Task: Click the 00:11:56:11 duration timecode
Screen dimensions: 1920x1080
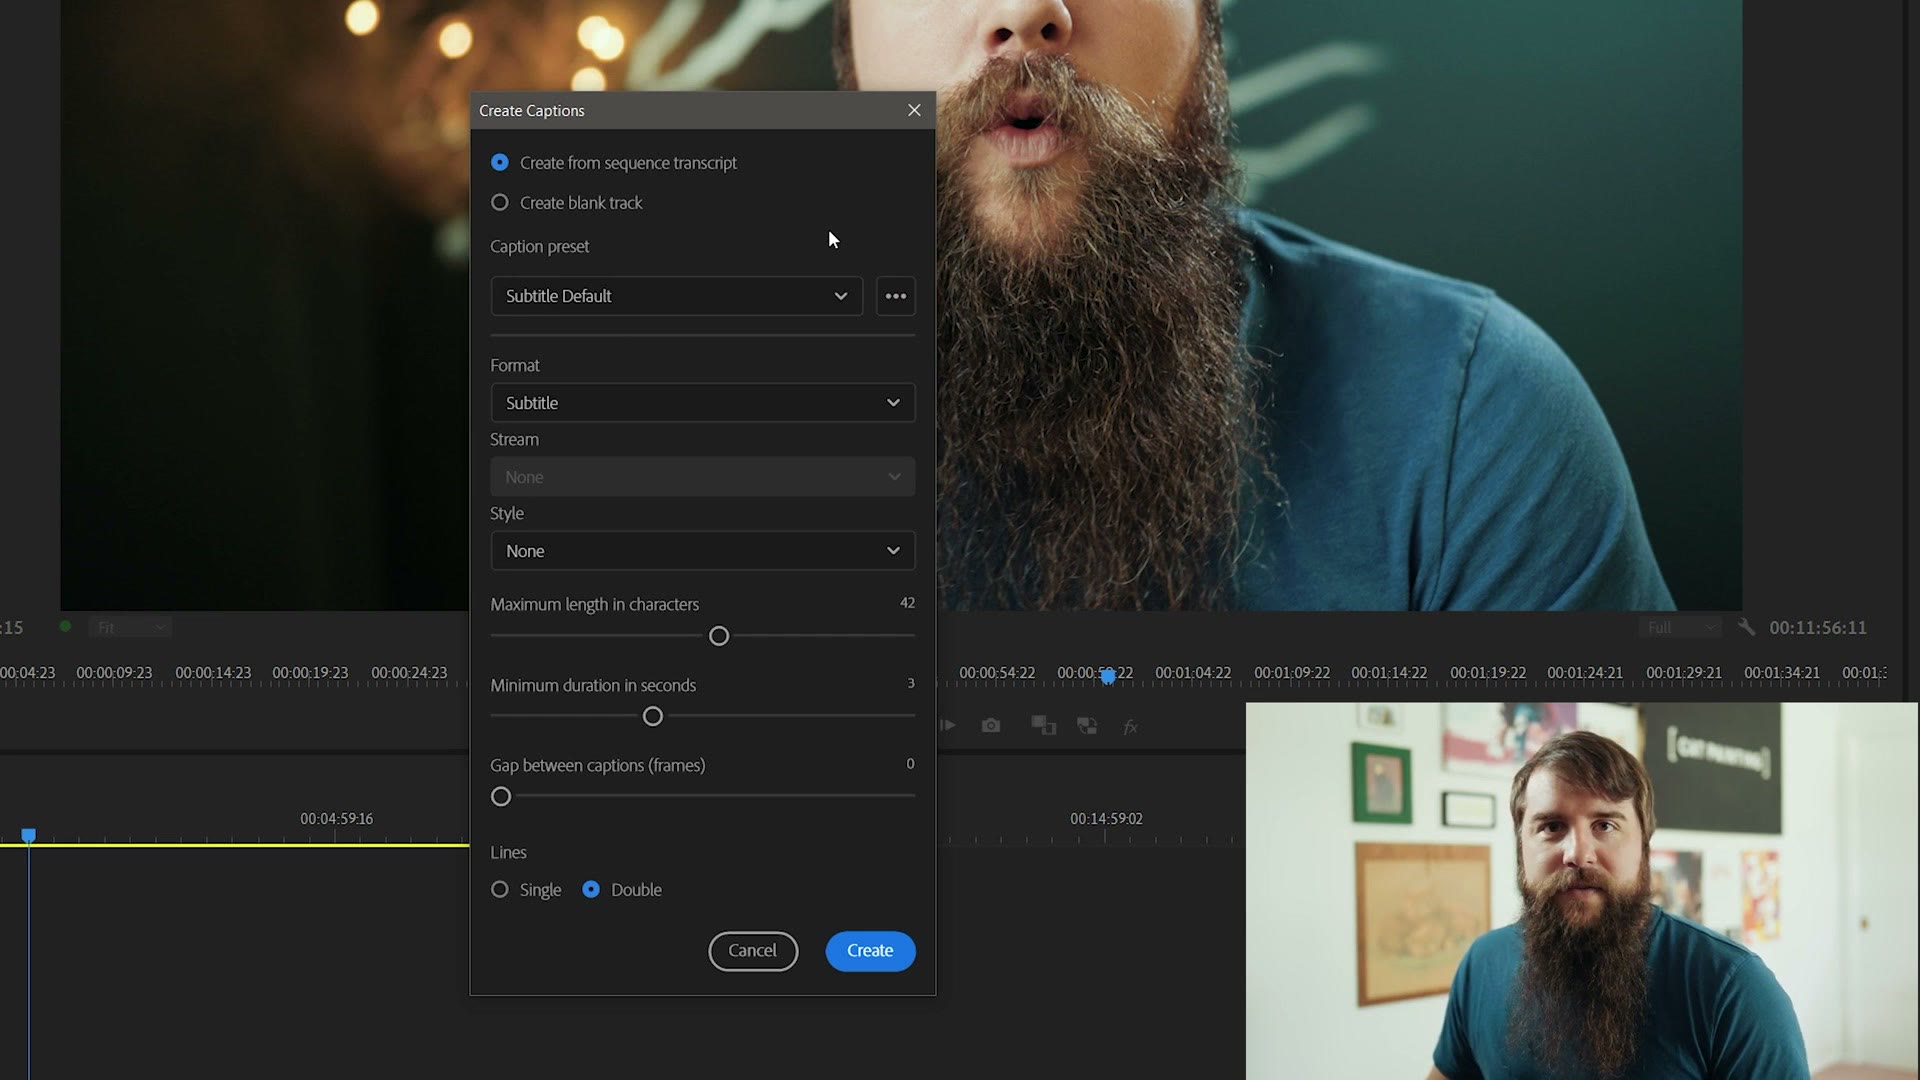Action: (x=1818, y=627)
